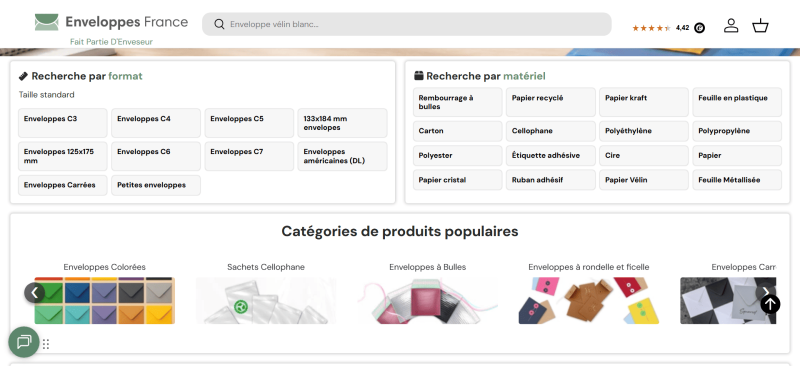This screenshot has width=800, height=366.
Task: Select Ruban adhésif material
Action: pos(551,180)
